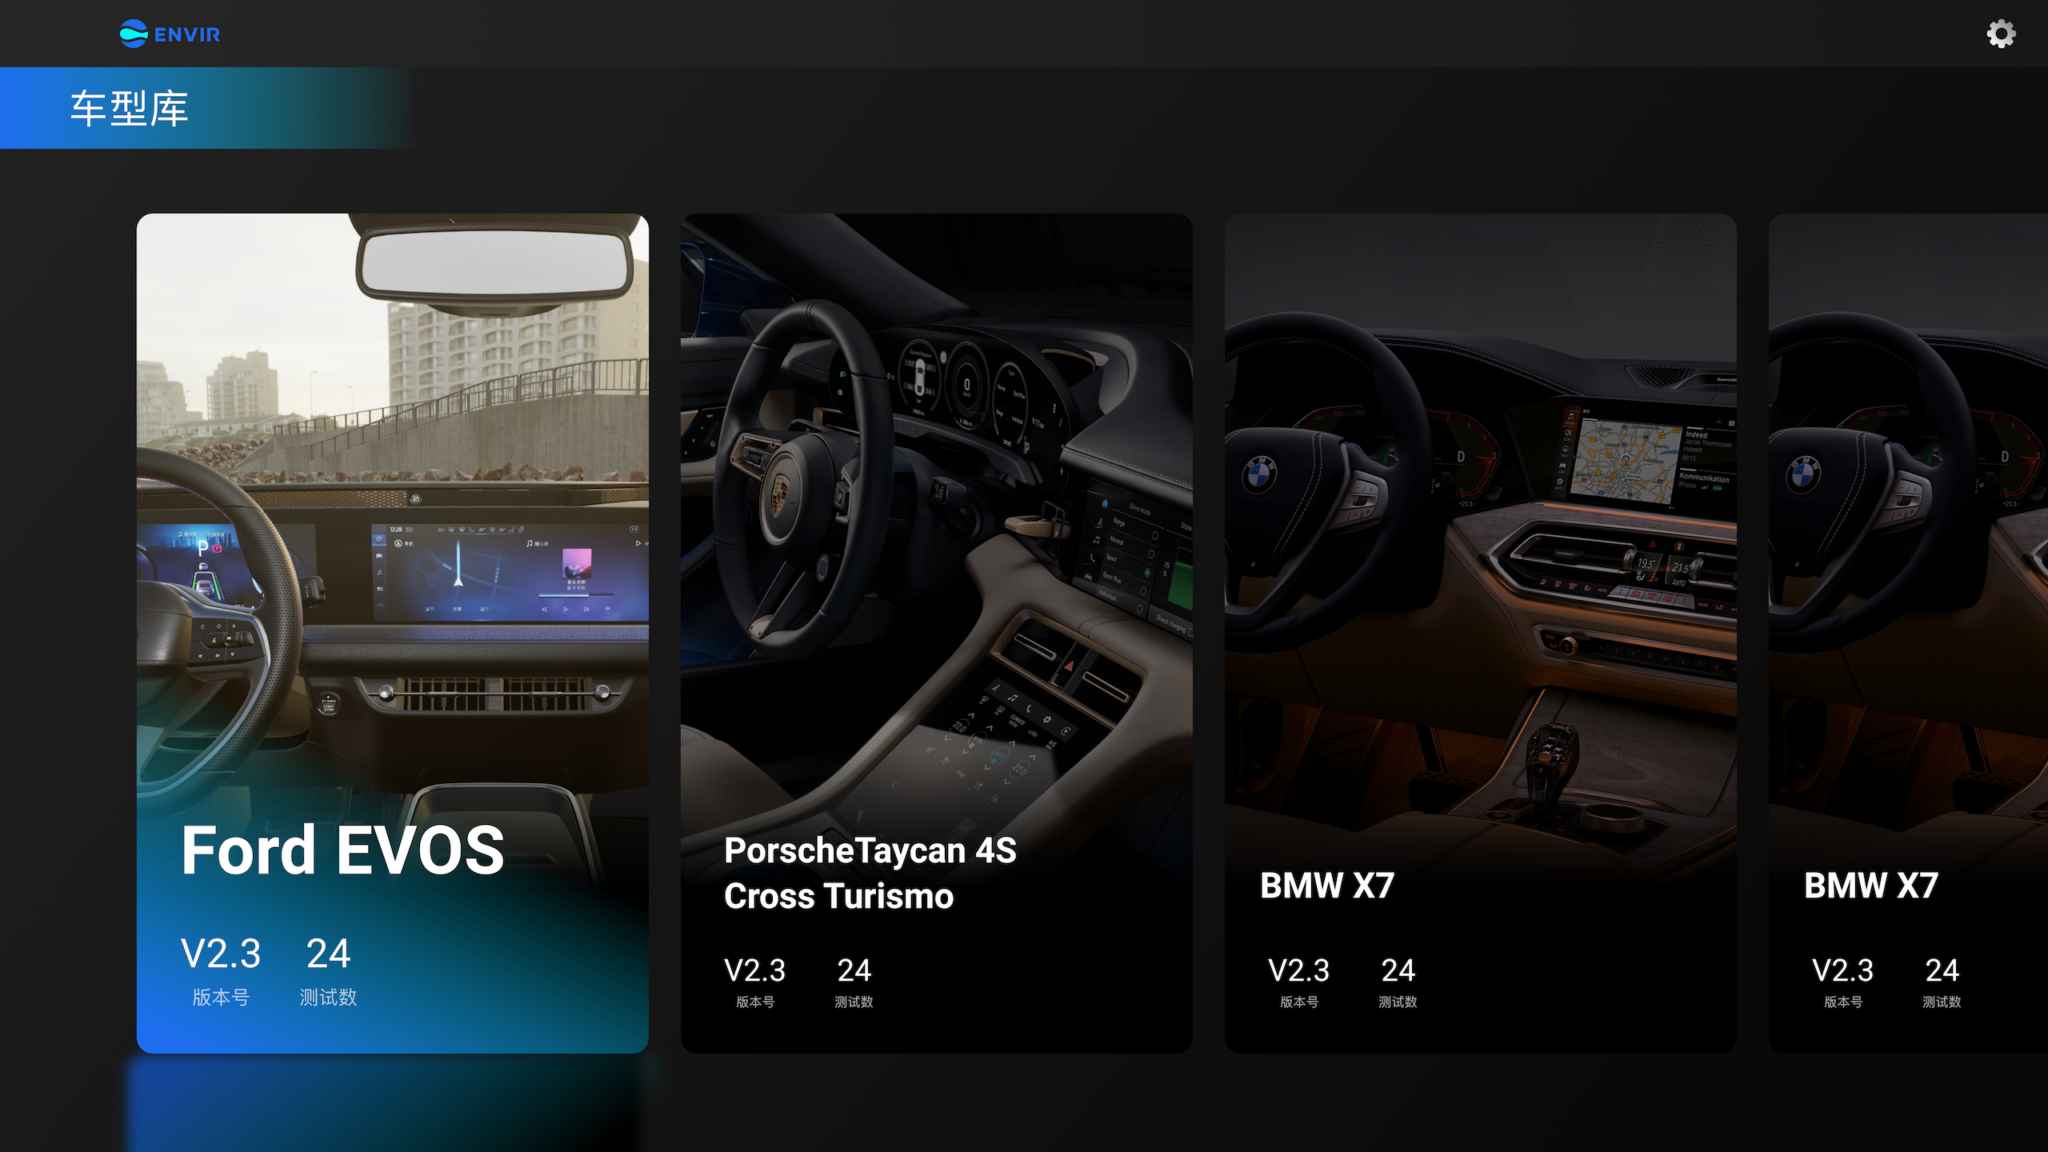Image resolution: width=2048 pixels, height=1152 pixels.
Task: Click V2.3 version number on Ford EVOS card
Action: tap(220, 953)
